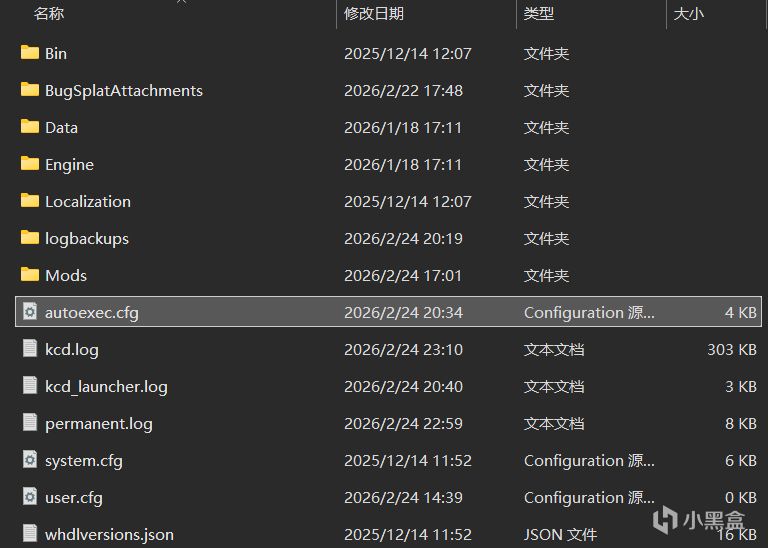The height and width of the screenshot is (548, 768).
Task: Select the kcd_launcher.log file name
Action: click(106, 386)
